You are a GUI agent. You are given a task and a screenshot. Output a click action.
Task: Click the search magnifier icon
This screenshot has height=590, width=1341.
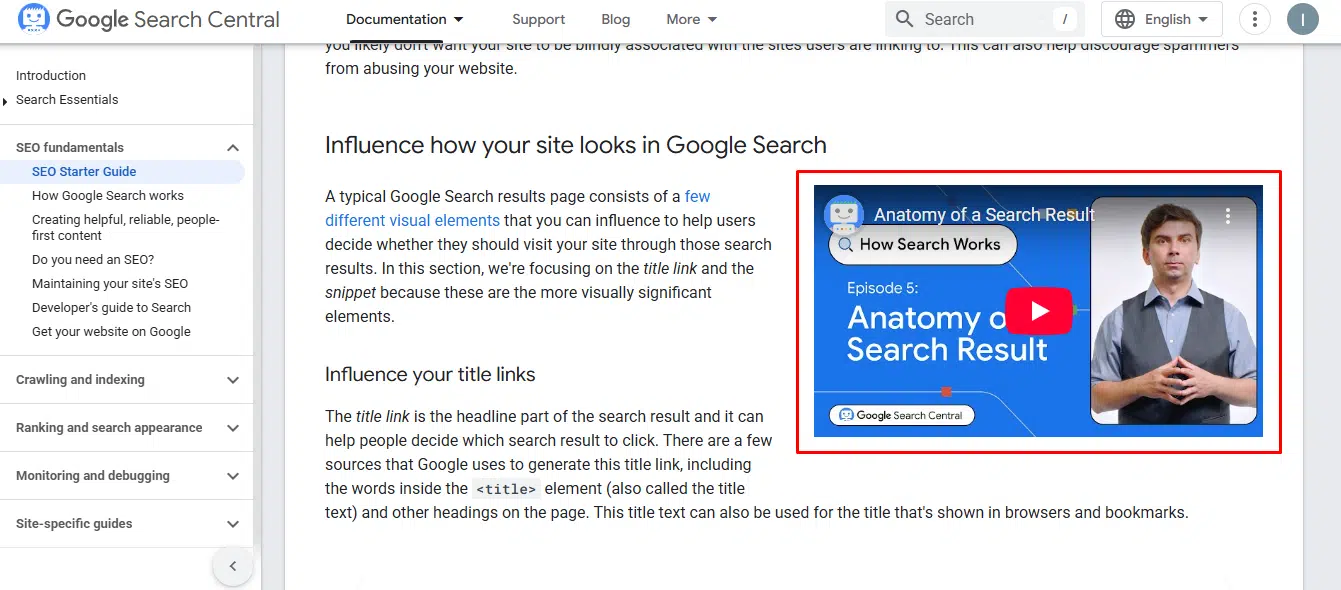(x=904, y=19)
